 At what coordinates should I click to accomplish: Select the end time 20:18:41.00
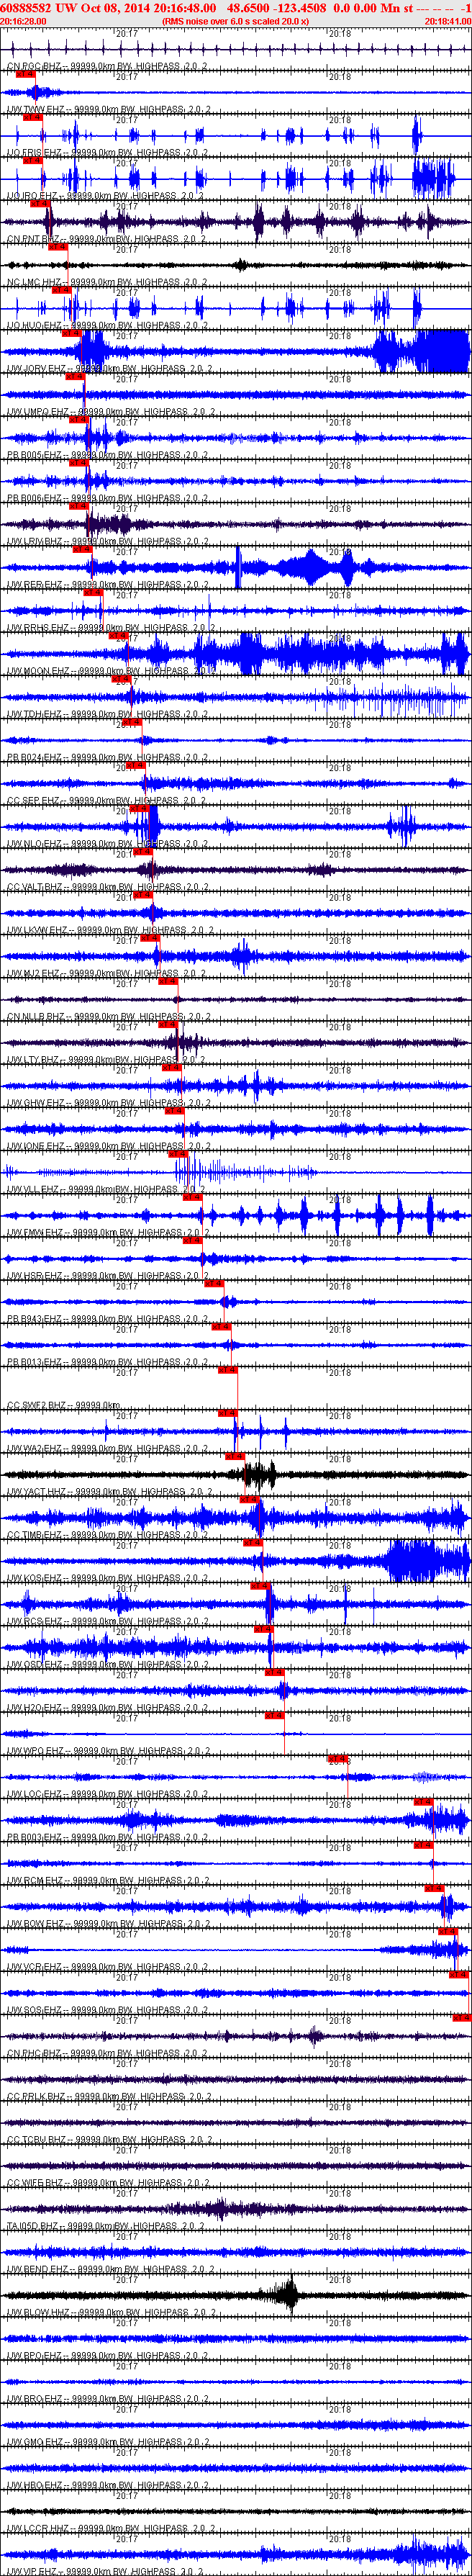448,20
